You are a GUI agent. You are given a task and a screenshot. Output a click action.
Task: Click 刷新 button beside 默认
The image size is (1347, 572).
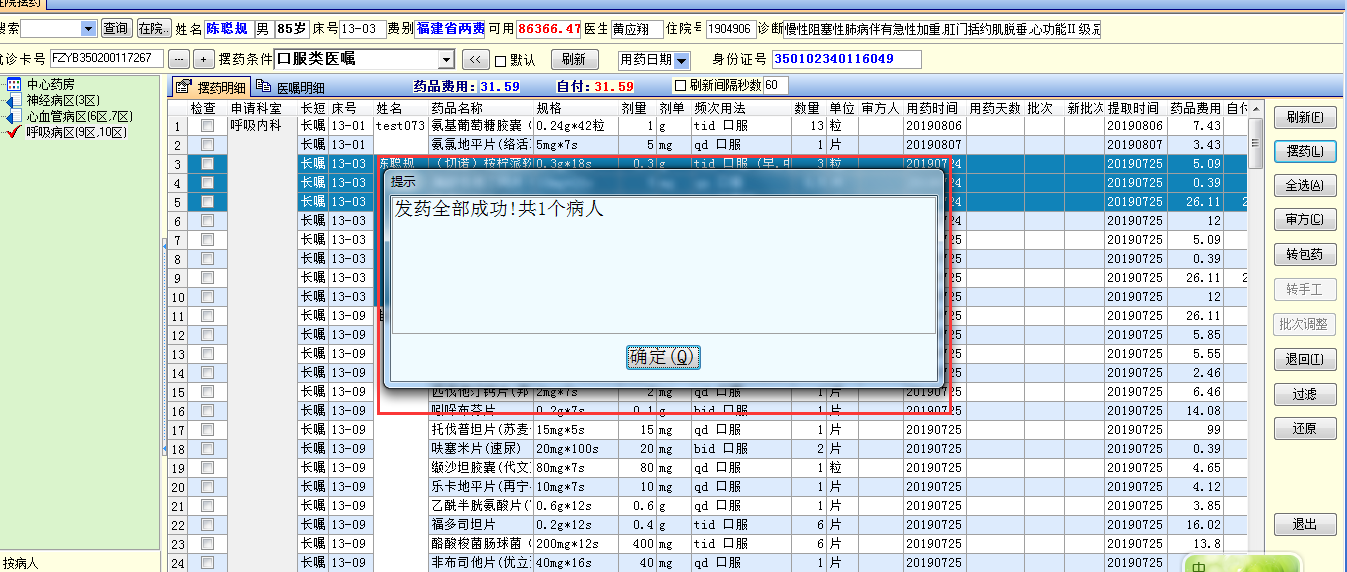click(x=573, y=60)
